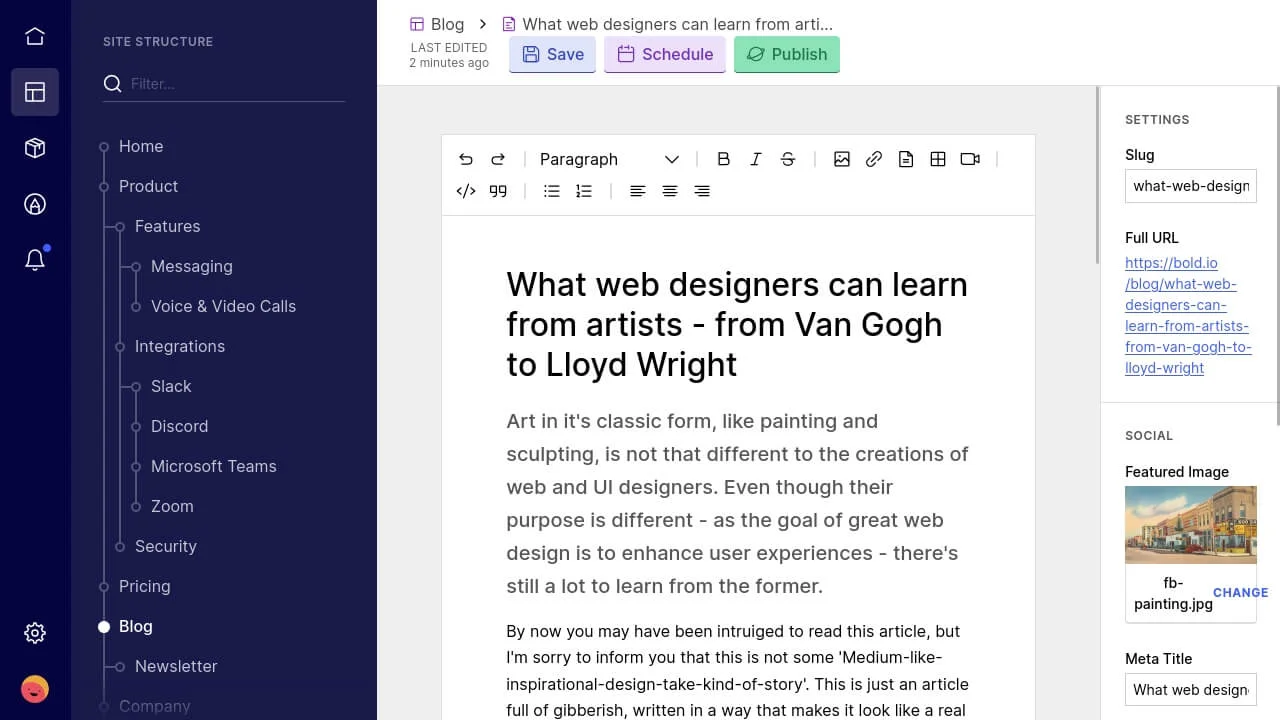This screenshot has width=1280, height=720.
Task: Collapse the Features tree node
Action: [120, 227]
